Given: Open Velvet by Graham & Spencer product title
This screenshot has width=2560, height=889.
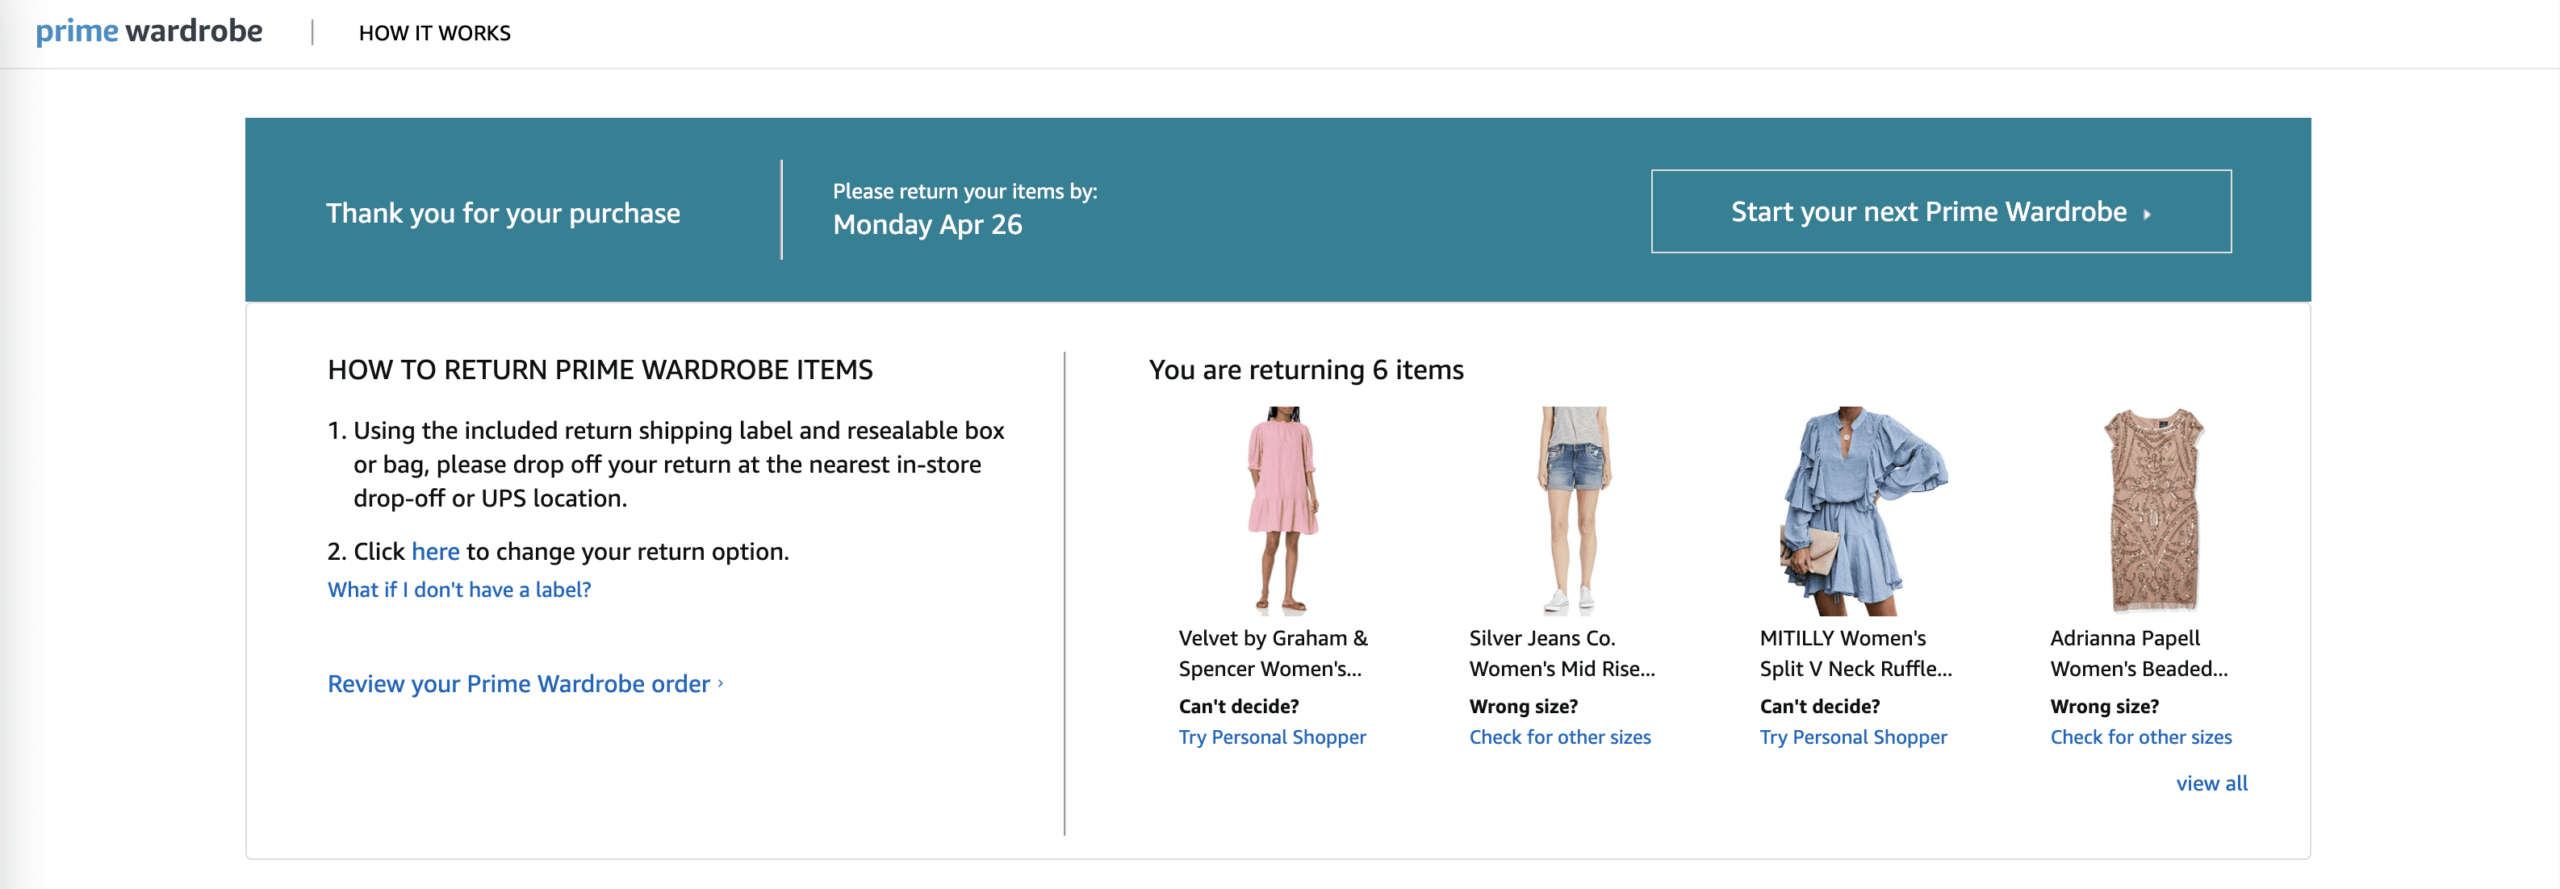Looking at the screenshot, I should click(1272, 653).
